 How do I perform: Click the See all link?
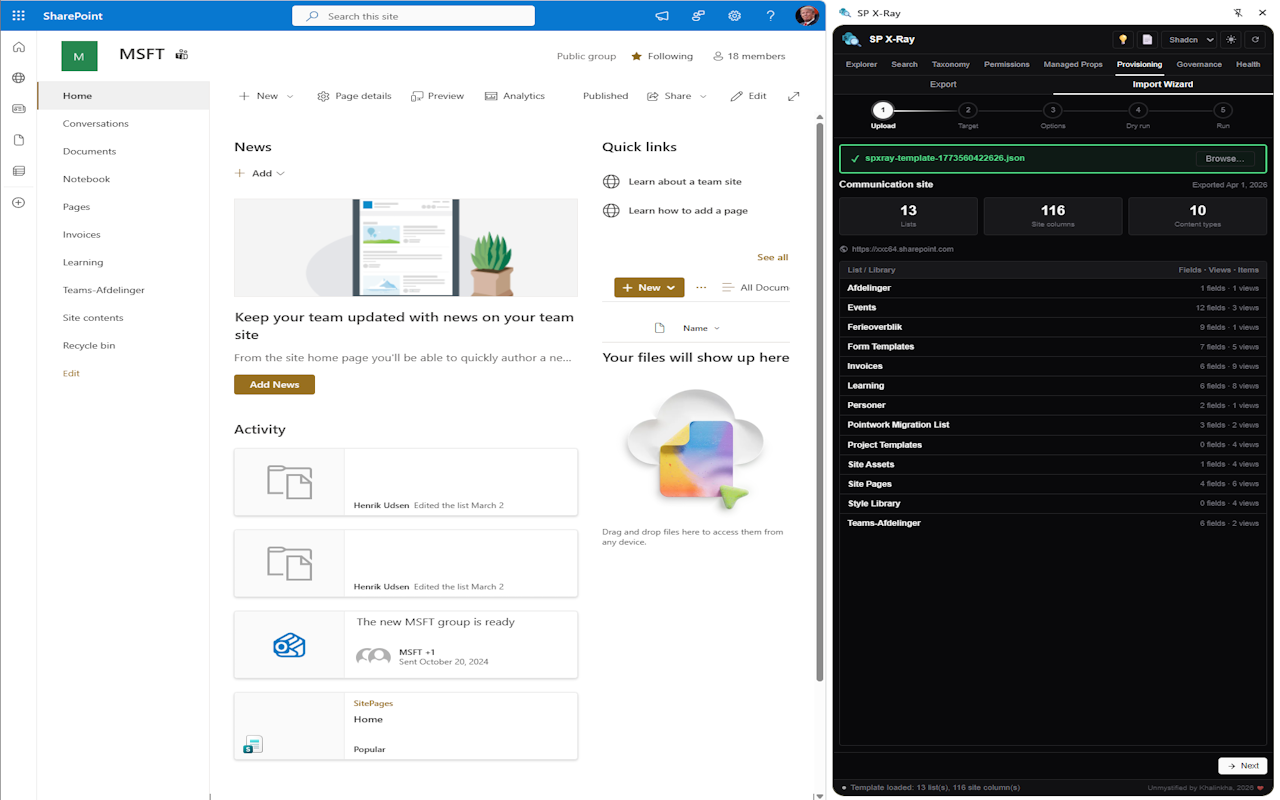[772, 257]
